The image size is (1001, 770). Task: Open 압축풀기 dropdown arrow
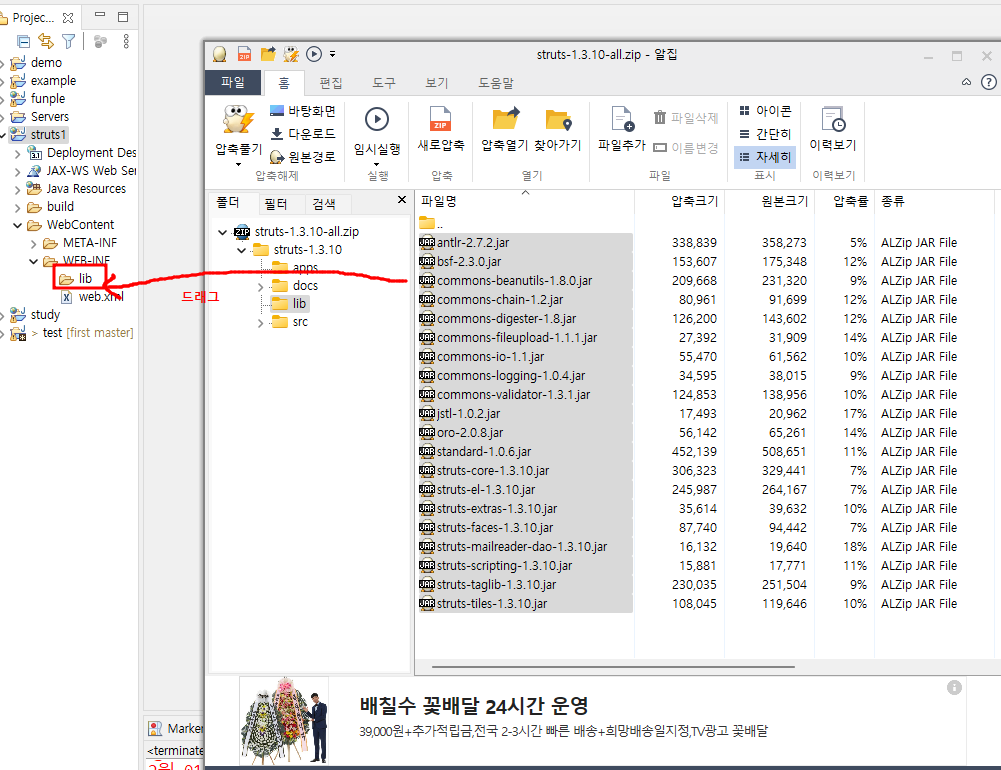(x=238, y=165)
